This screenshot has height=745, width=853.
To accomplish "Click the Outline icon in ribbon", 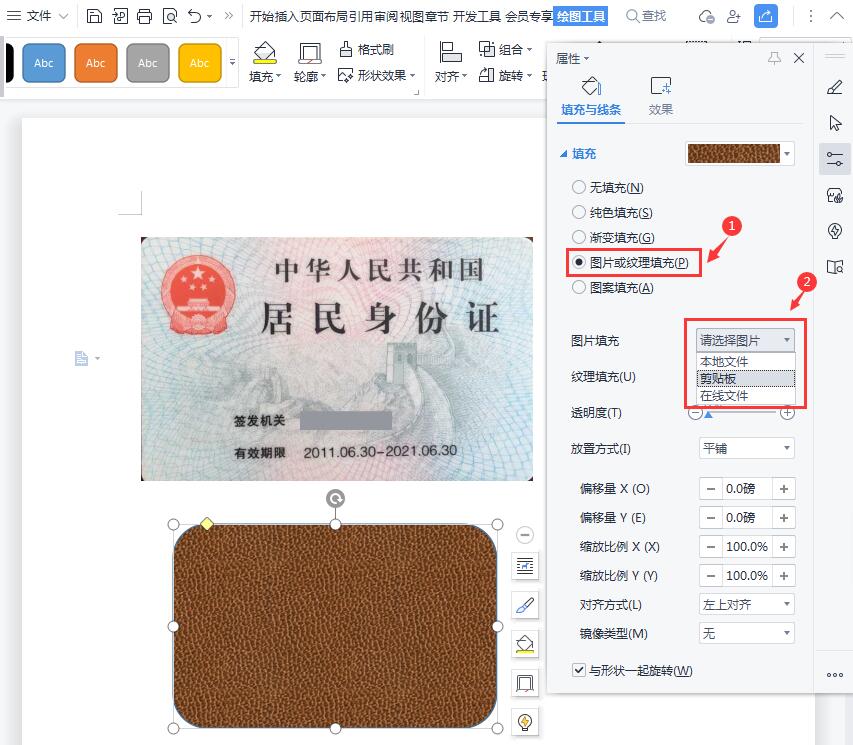I will tap(310, 53).
